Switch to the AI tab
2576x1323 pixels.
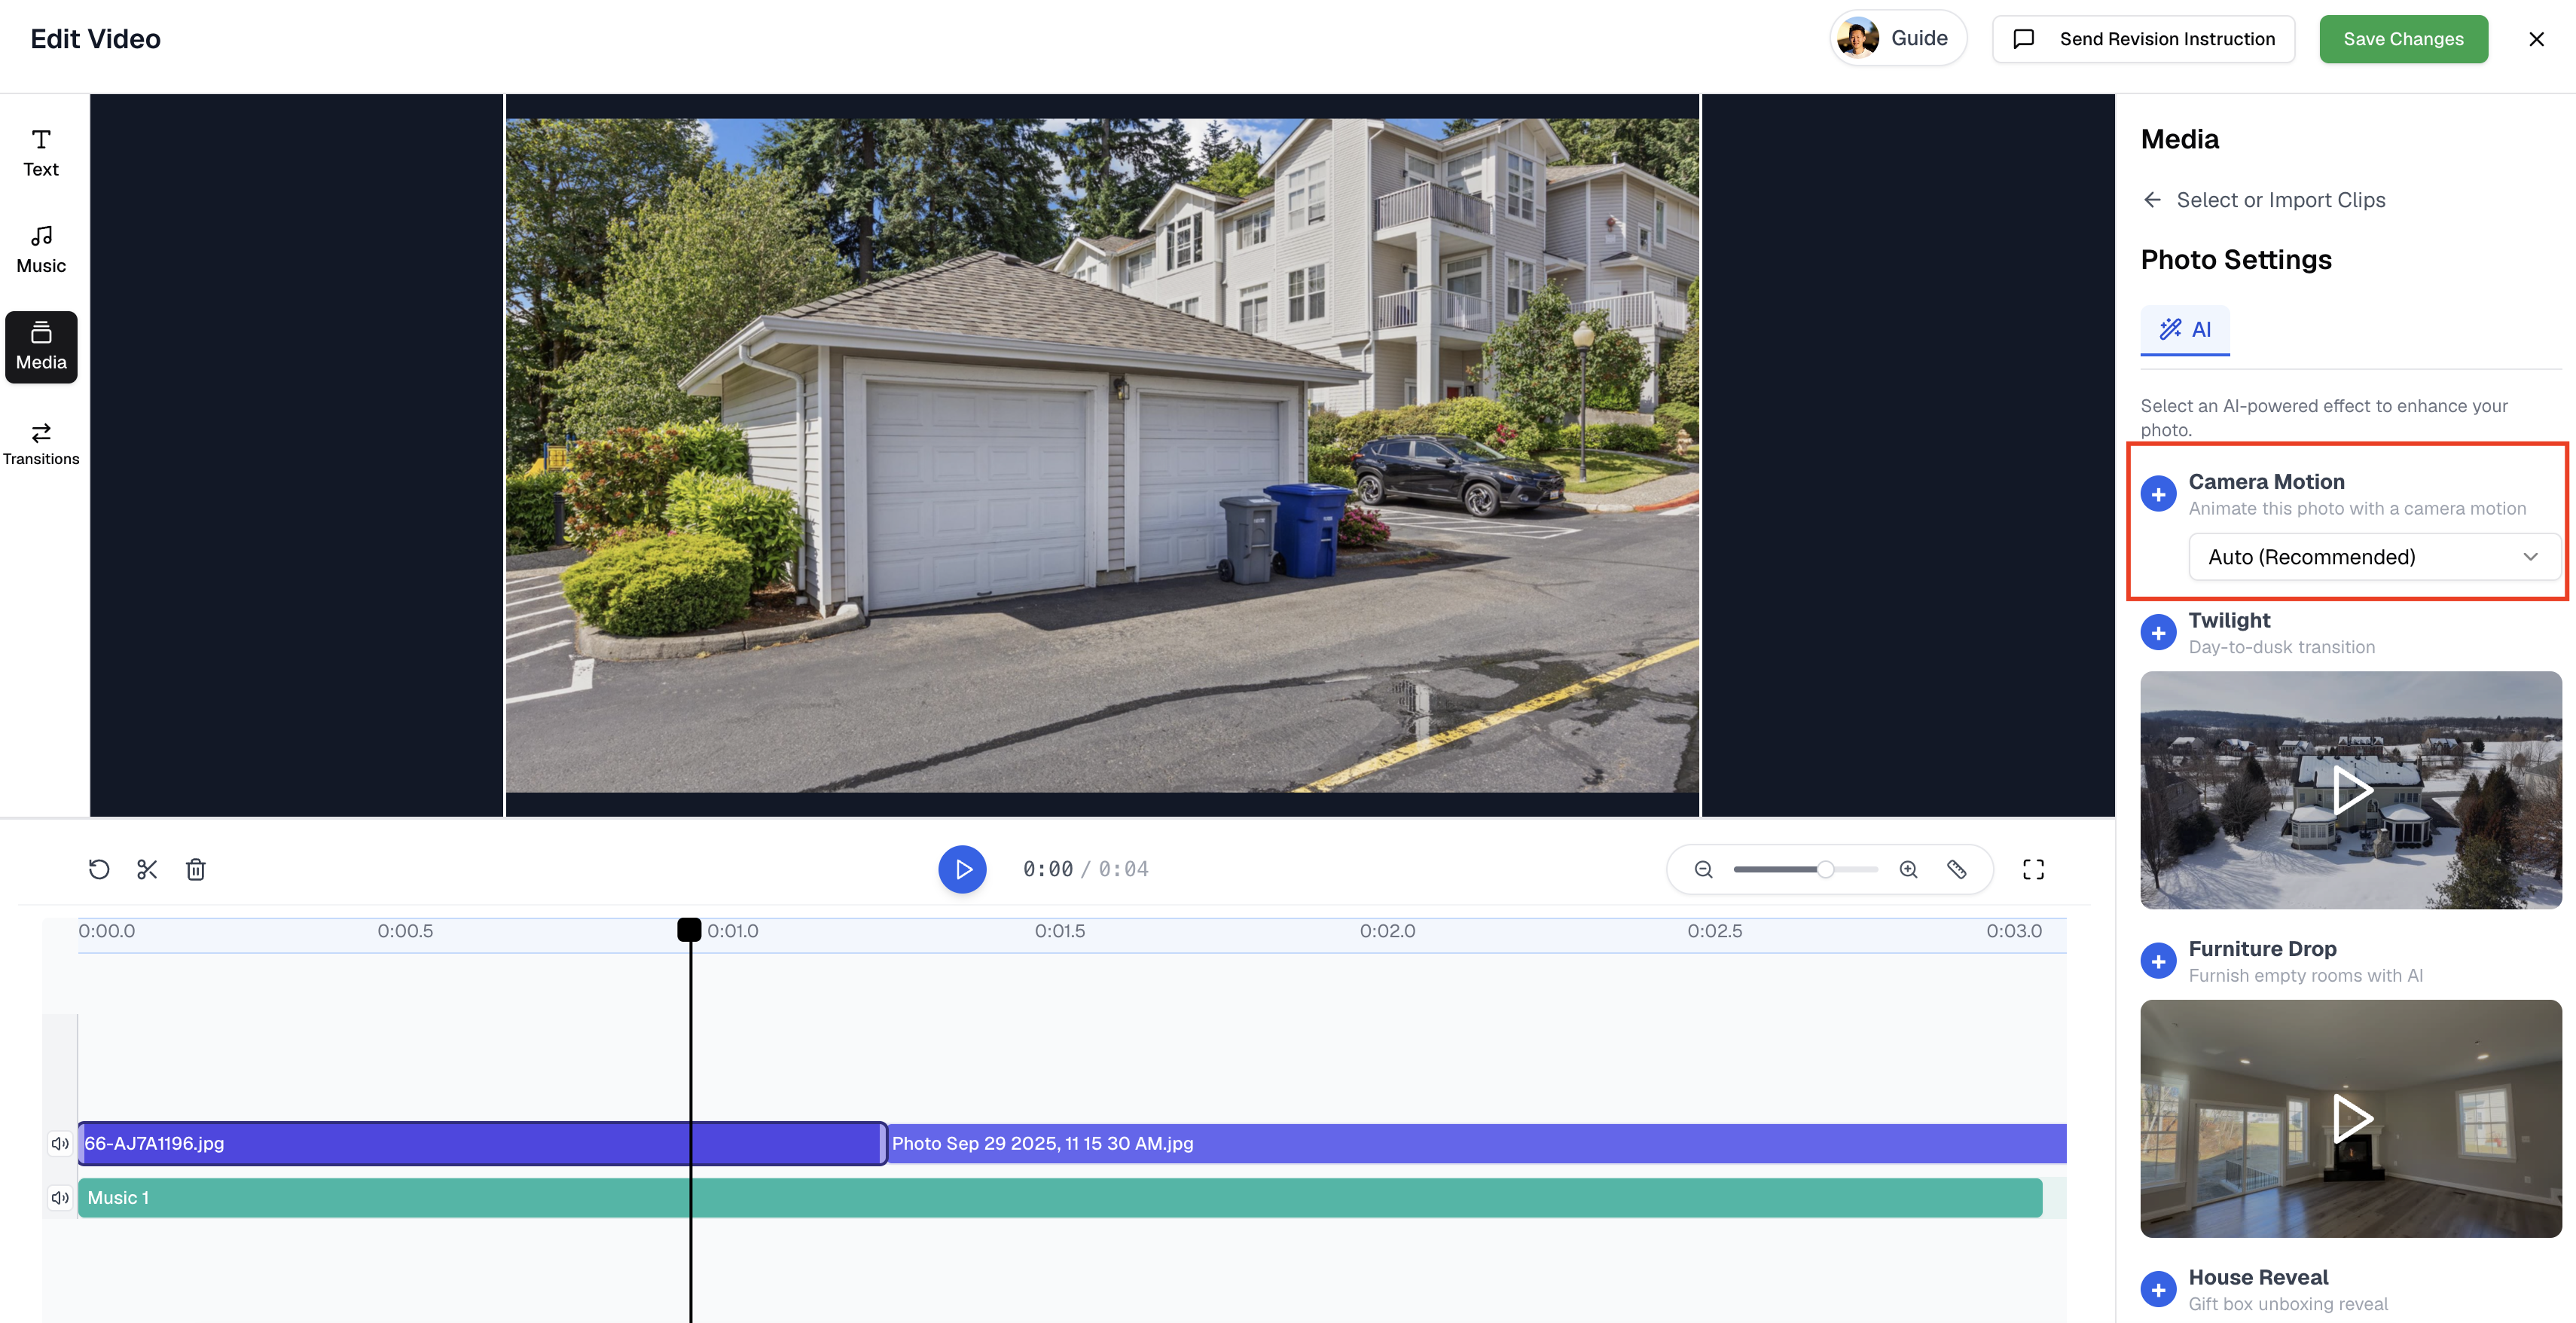point(2185,330)
